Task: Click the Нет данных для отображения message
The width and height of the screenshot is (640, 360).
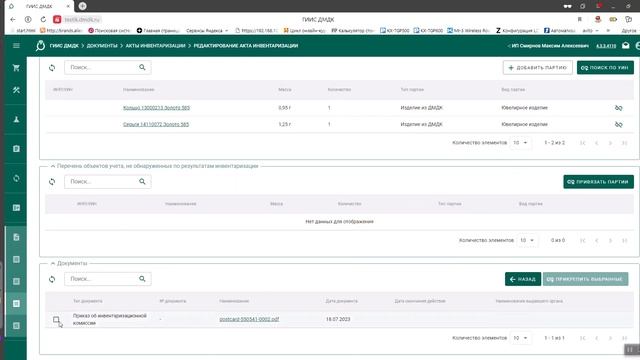Action: 339,222
